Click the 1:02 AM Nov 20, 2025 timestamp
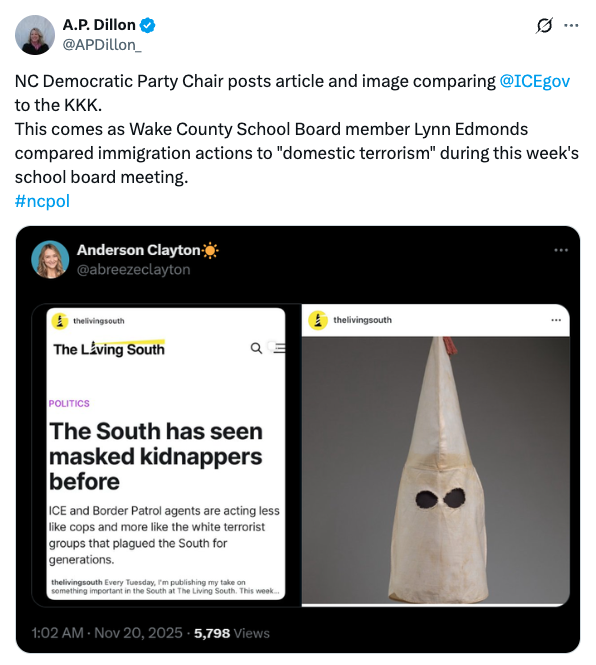The width and height of the screenshot is (596, 665). [107, 633]
